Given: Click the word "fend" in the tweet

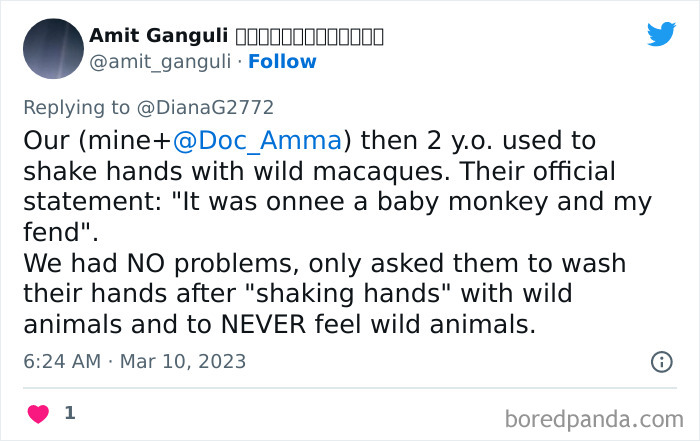Looking at the screenshot, I should click(55, 233).
